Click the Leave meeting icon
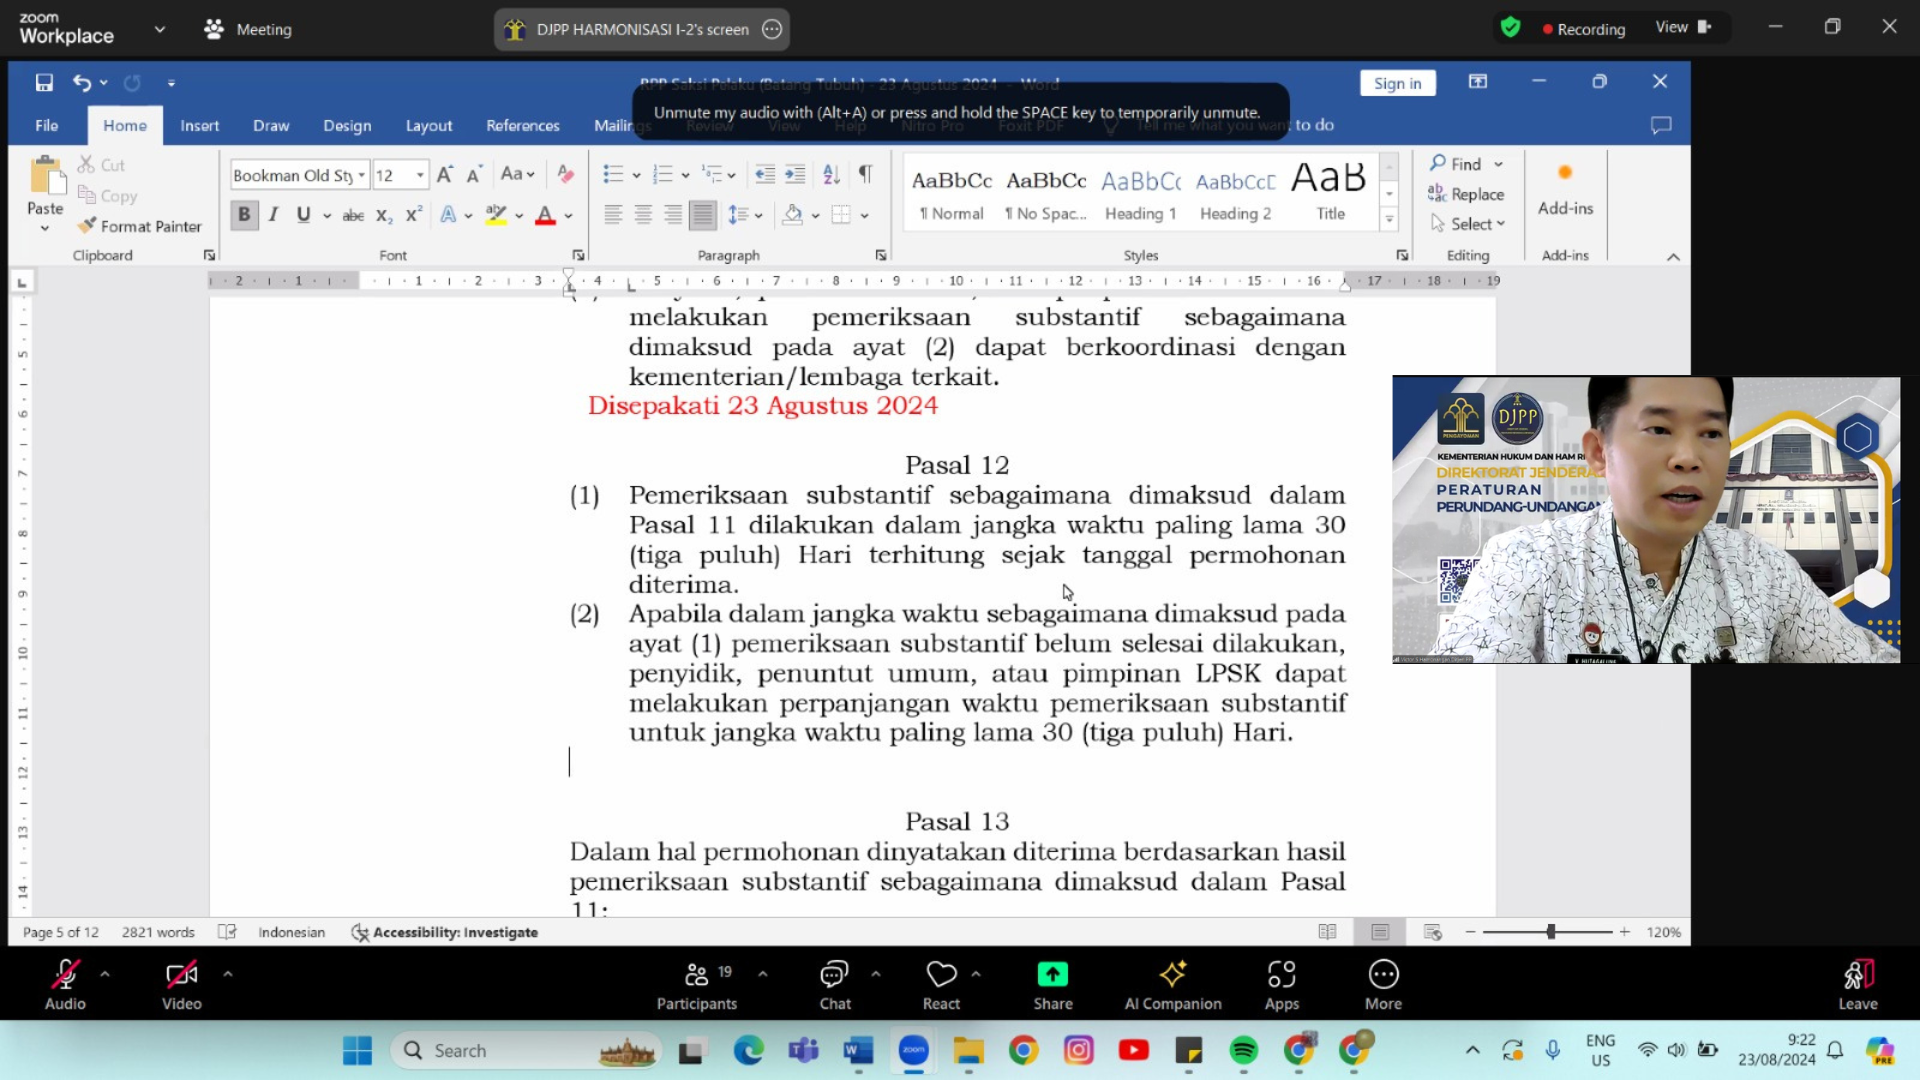Screen dimensions: 1920x1080 pos(1858,974)
